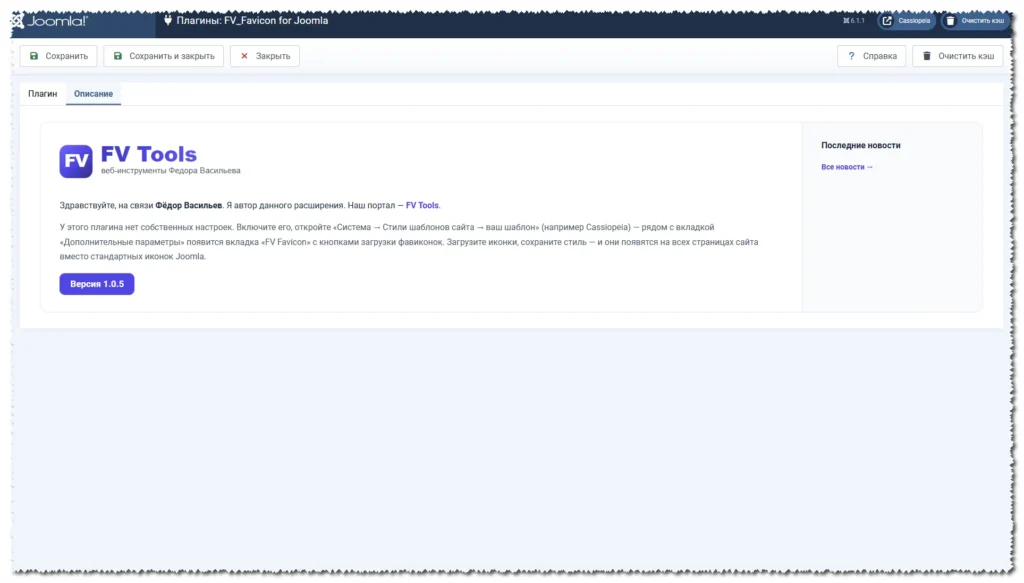Click the Последние новости heading
The image size is (1024, 583).
point(861,146)
